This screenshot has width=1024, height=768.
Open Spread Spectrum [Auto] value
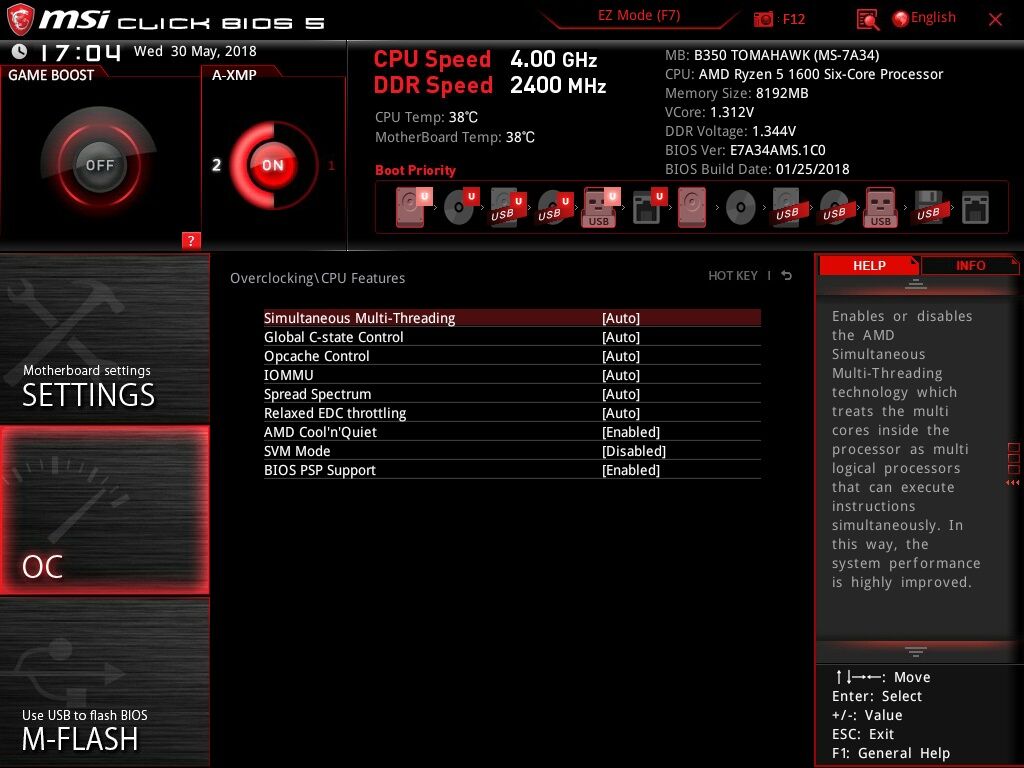(x=620, y=394)
